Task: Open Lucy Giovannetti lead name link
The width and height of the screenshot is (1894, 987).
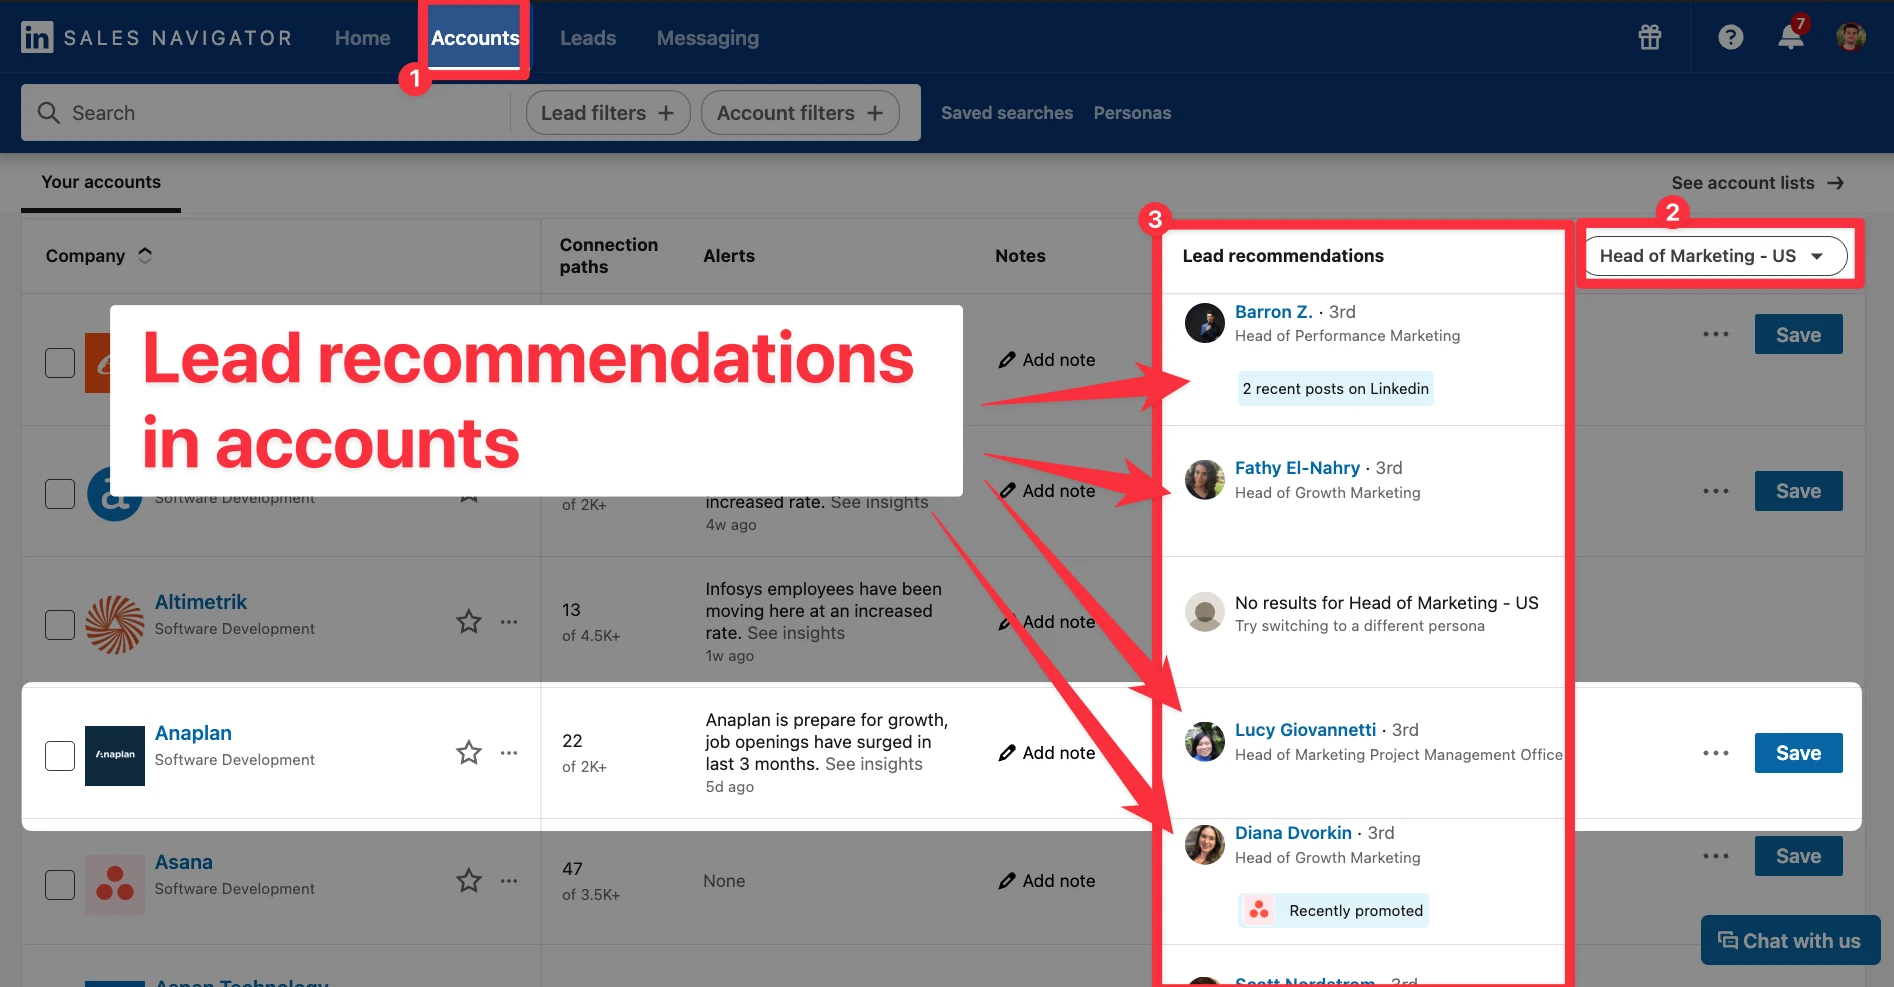Action: [x=1305, y=730]
